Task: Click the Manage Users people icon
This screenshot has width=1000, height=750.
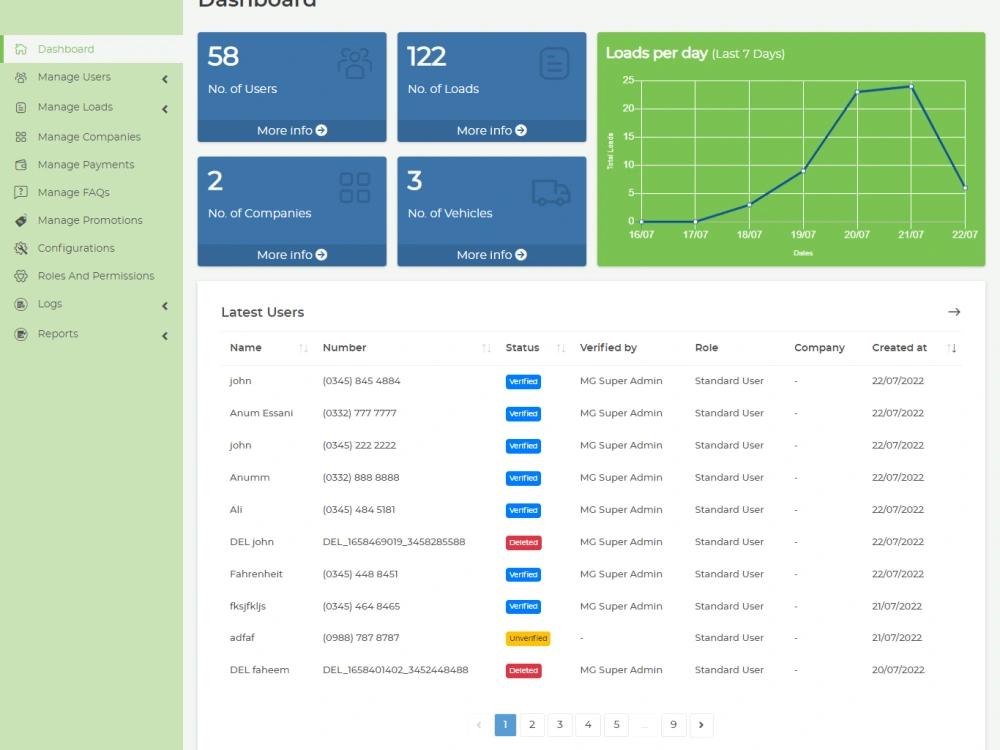Action: 21,77
